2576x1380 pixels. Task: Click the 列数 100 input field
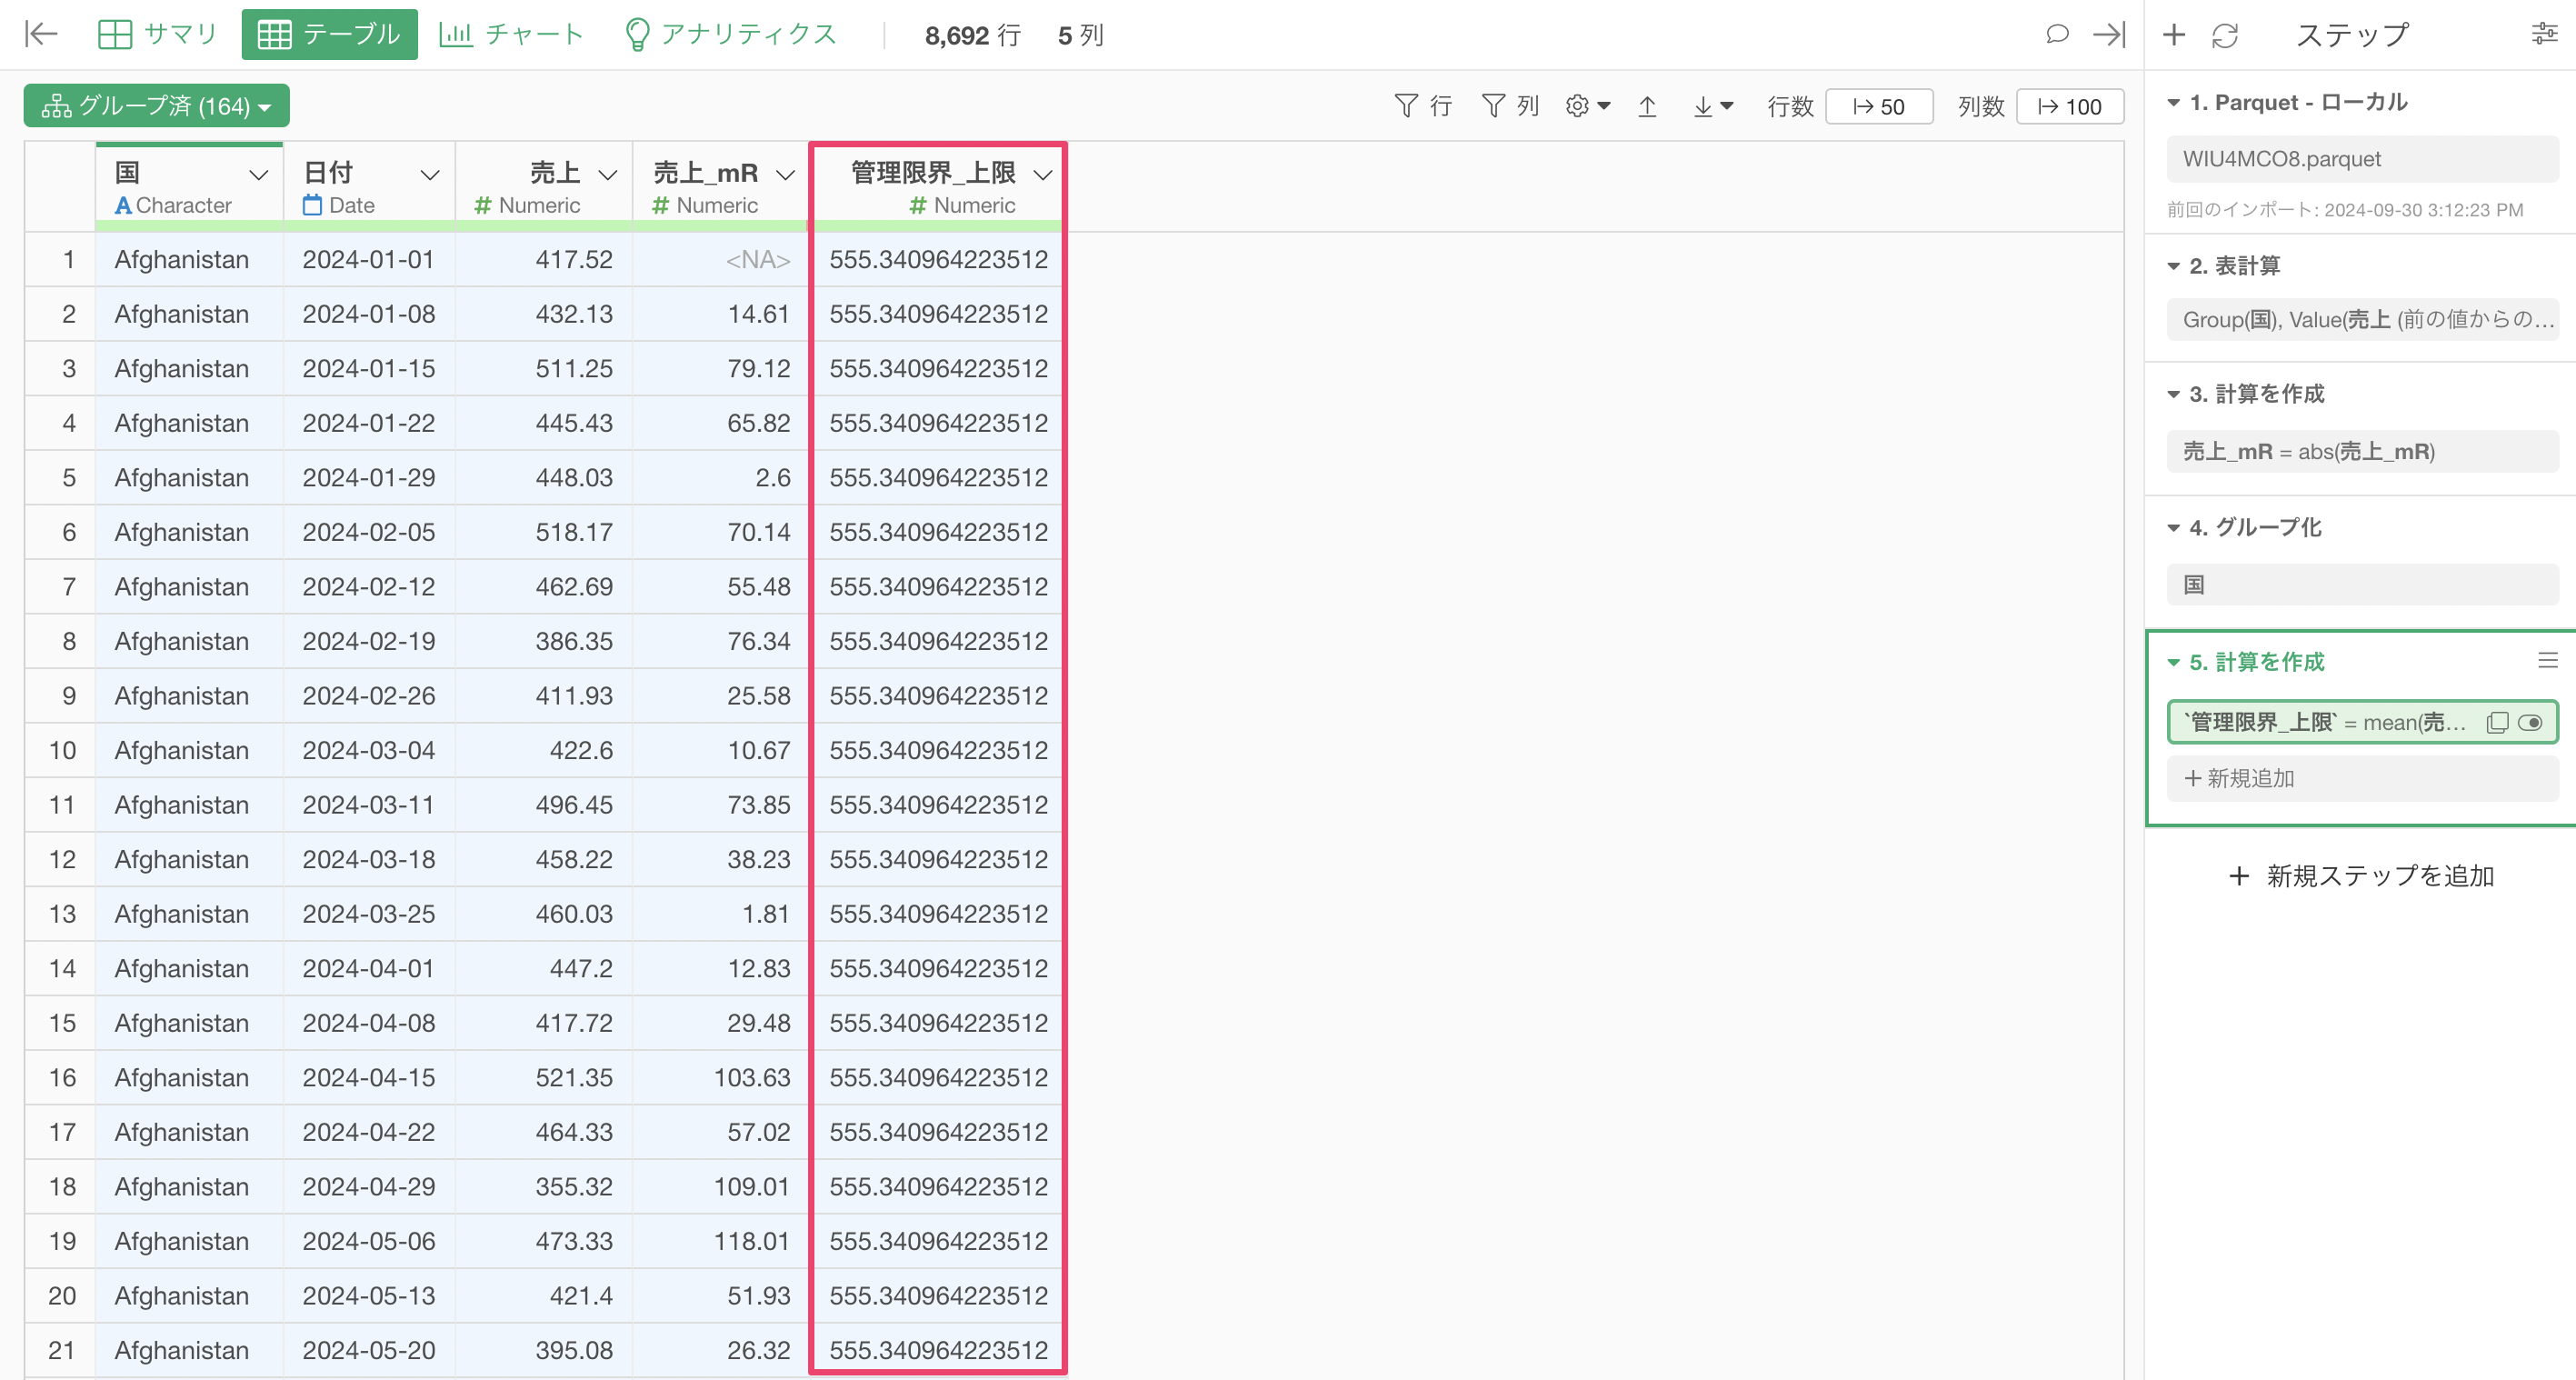pyautogui.click(x=2070, y=106)
